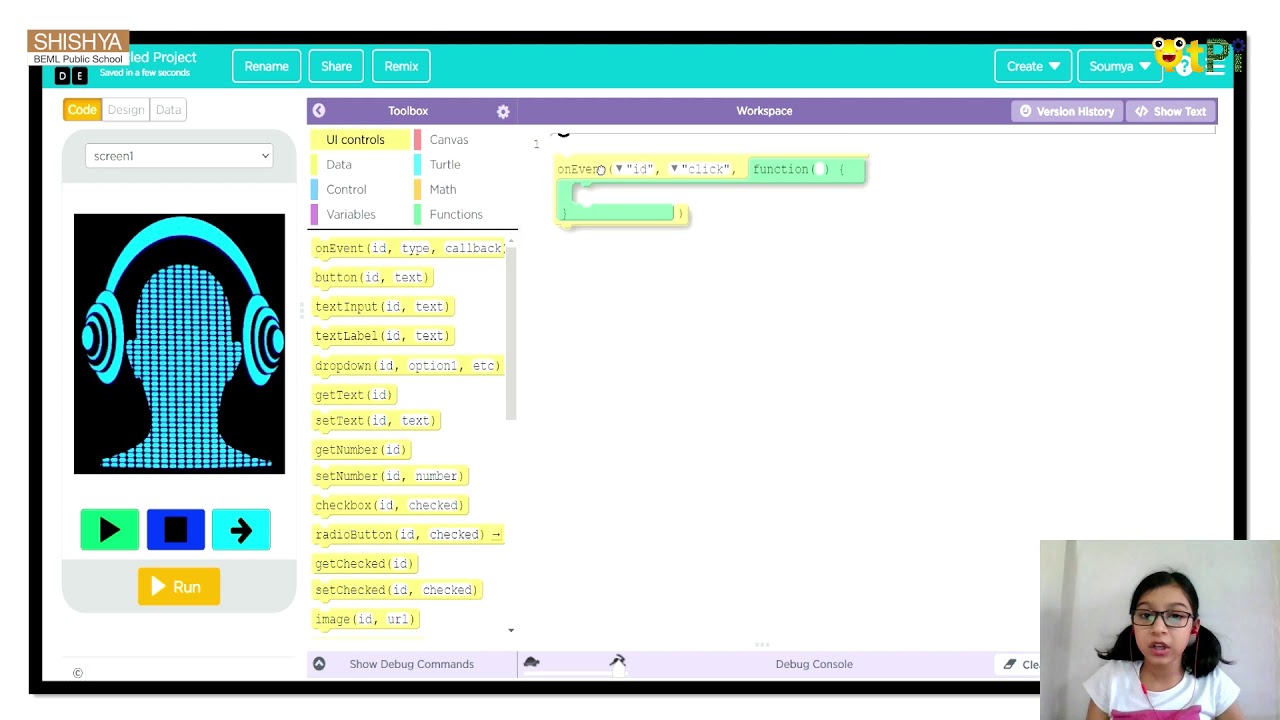Viewport: 1280px width, 720px height.
Task: Click the cyan next-arrow button in the app preview
Action: [x=241, y=530]
